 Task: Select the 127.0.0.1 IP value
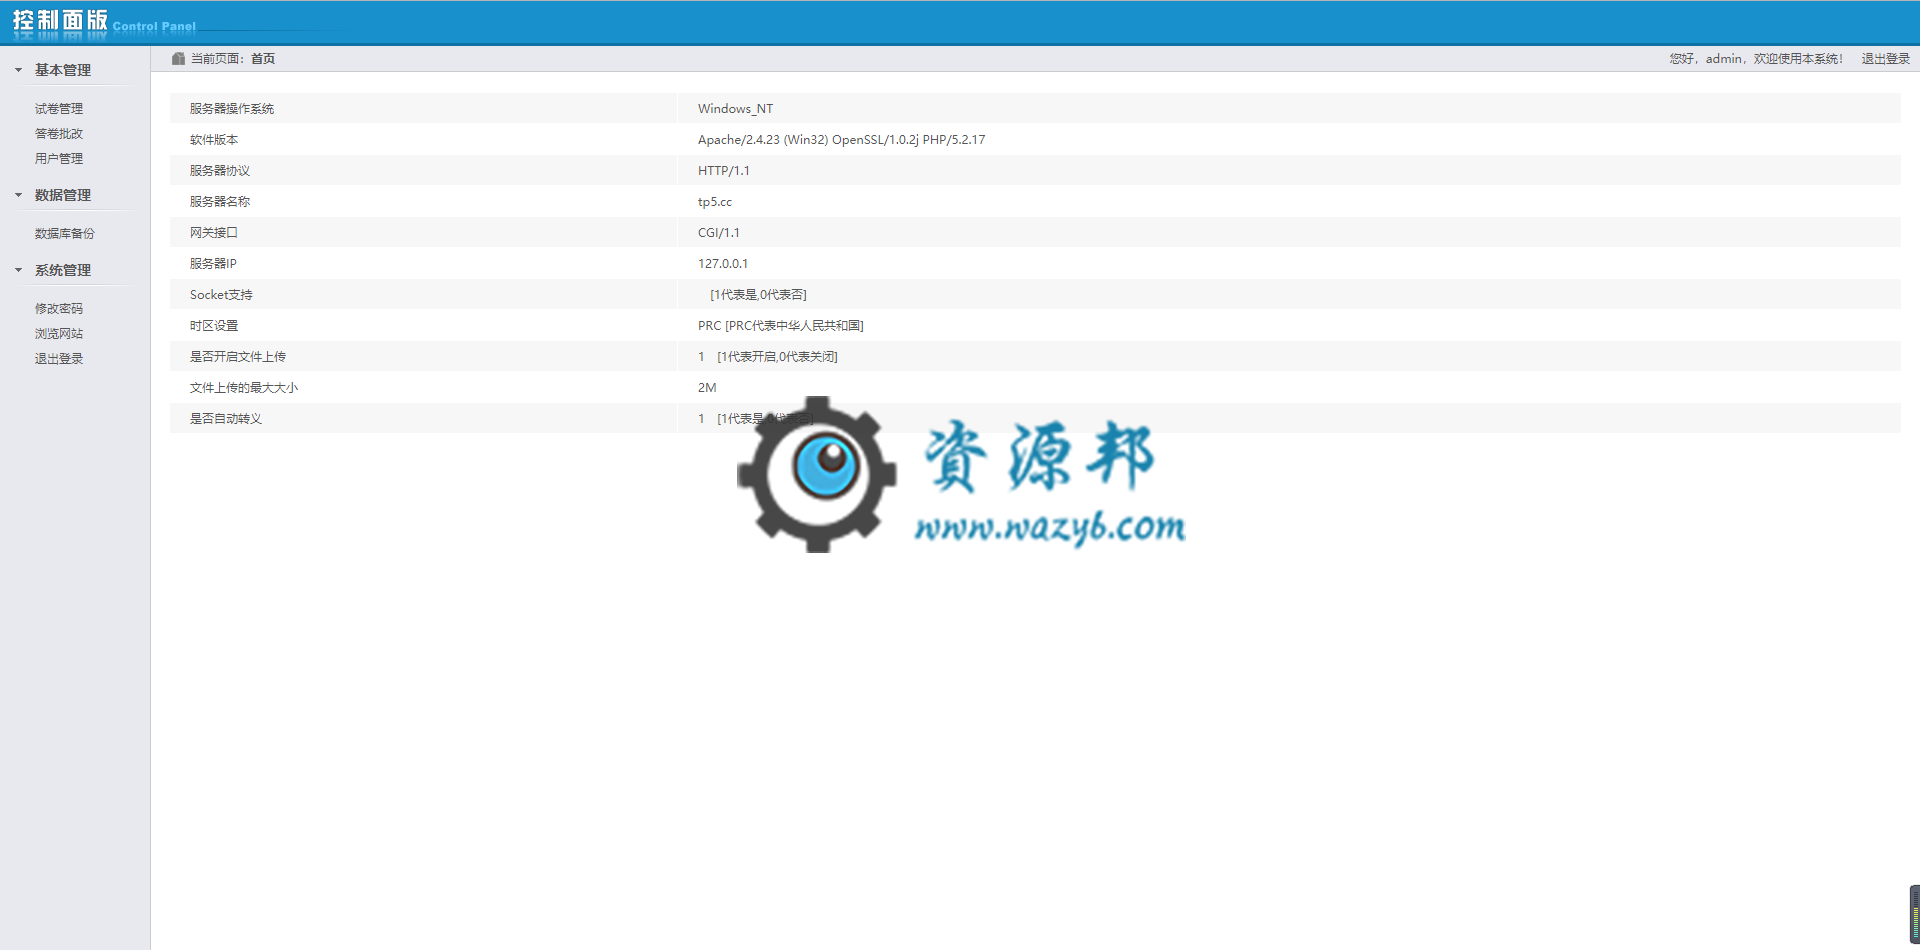(x=723, y=264)
